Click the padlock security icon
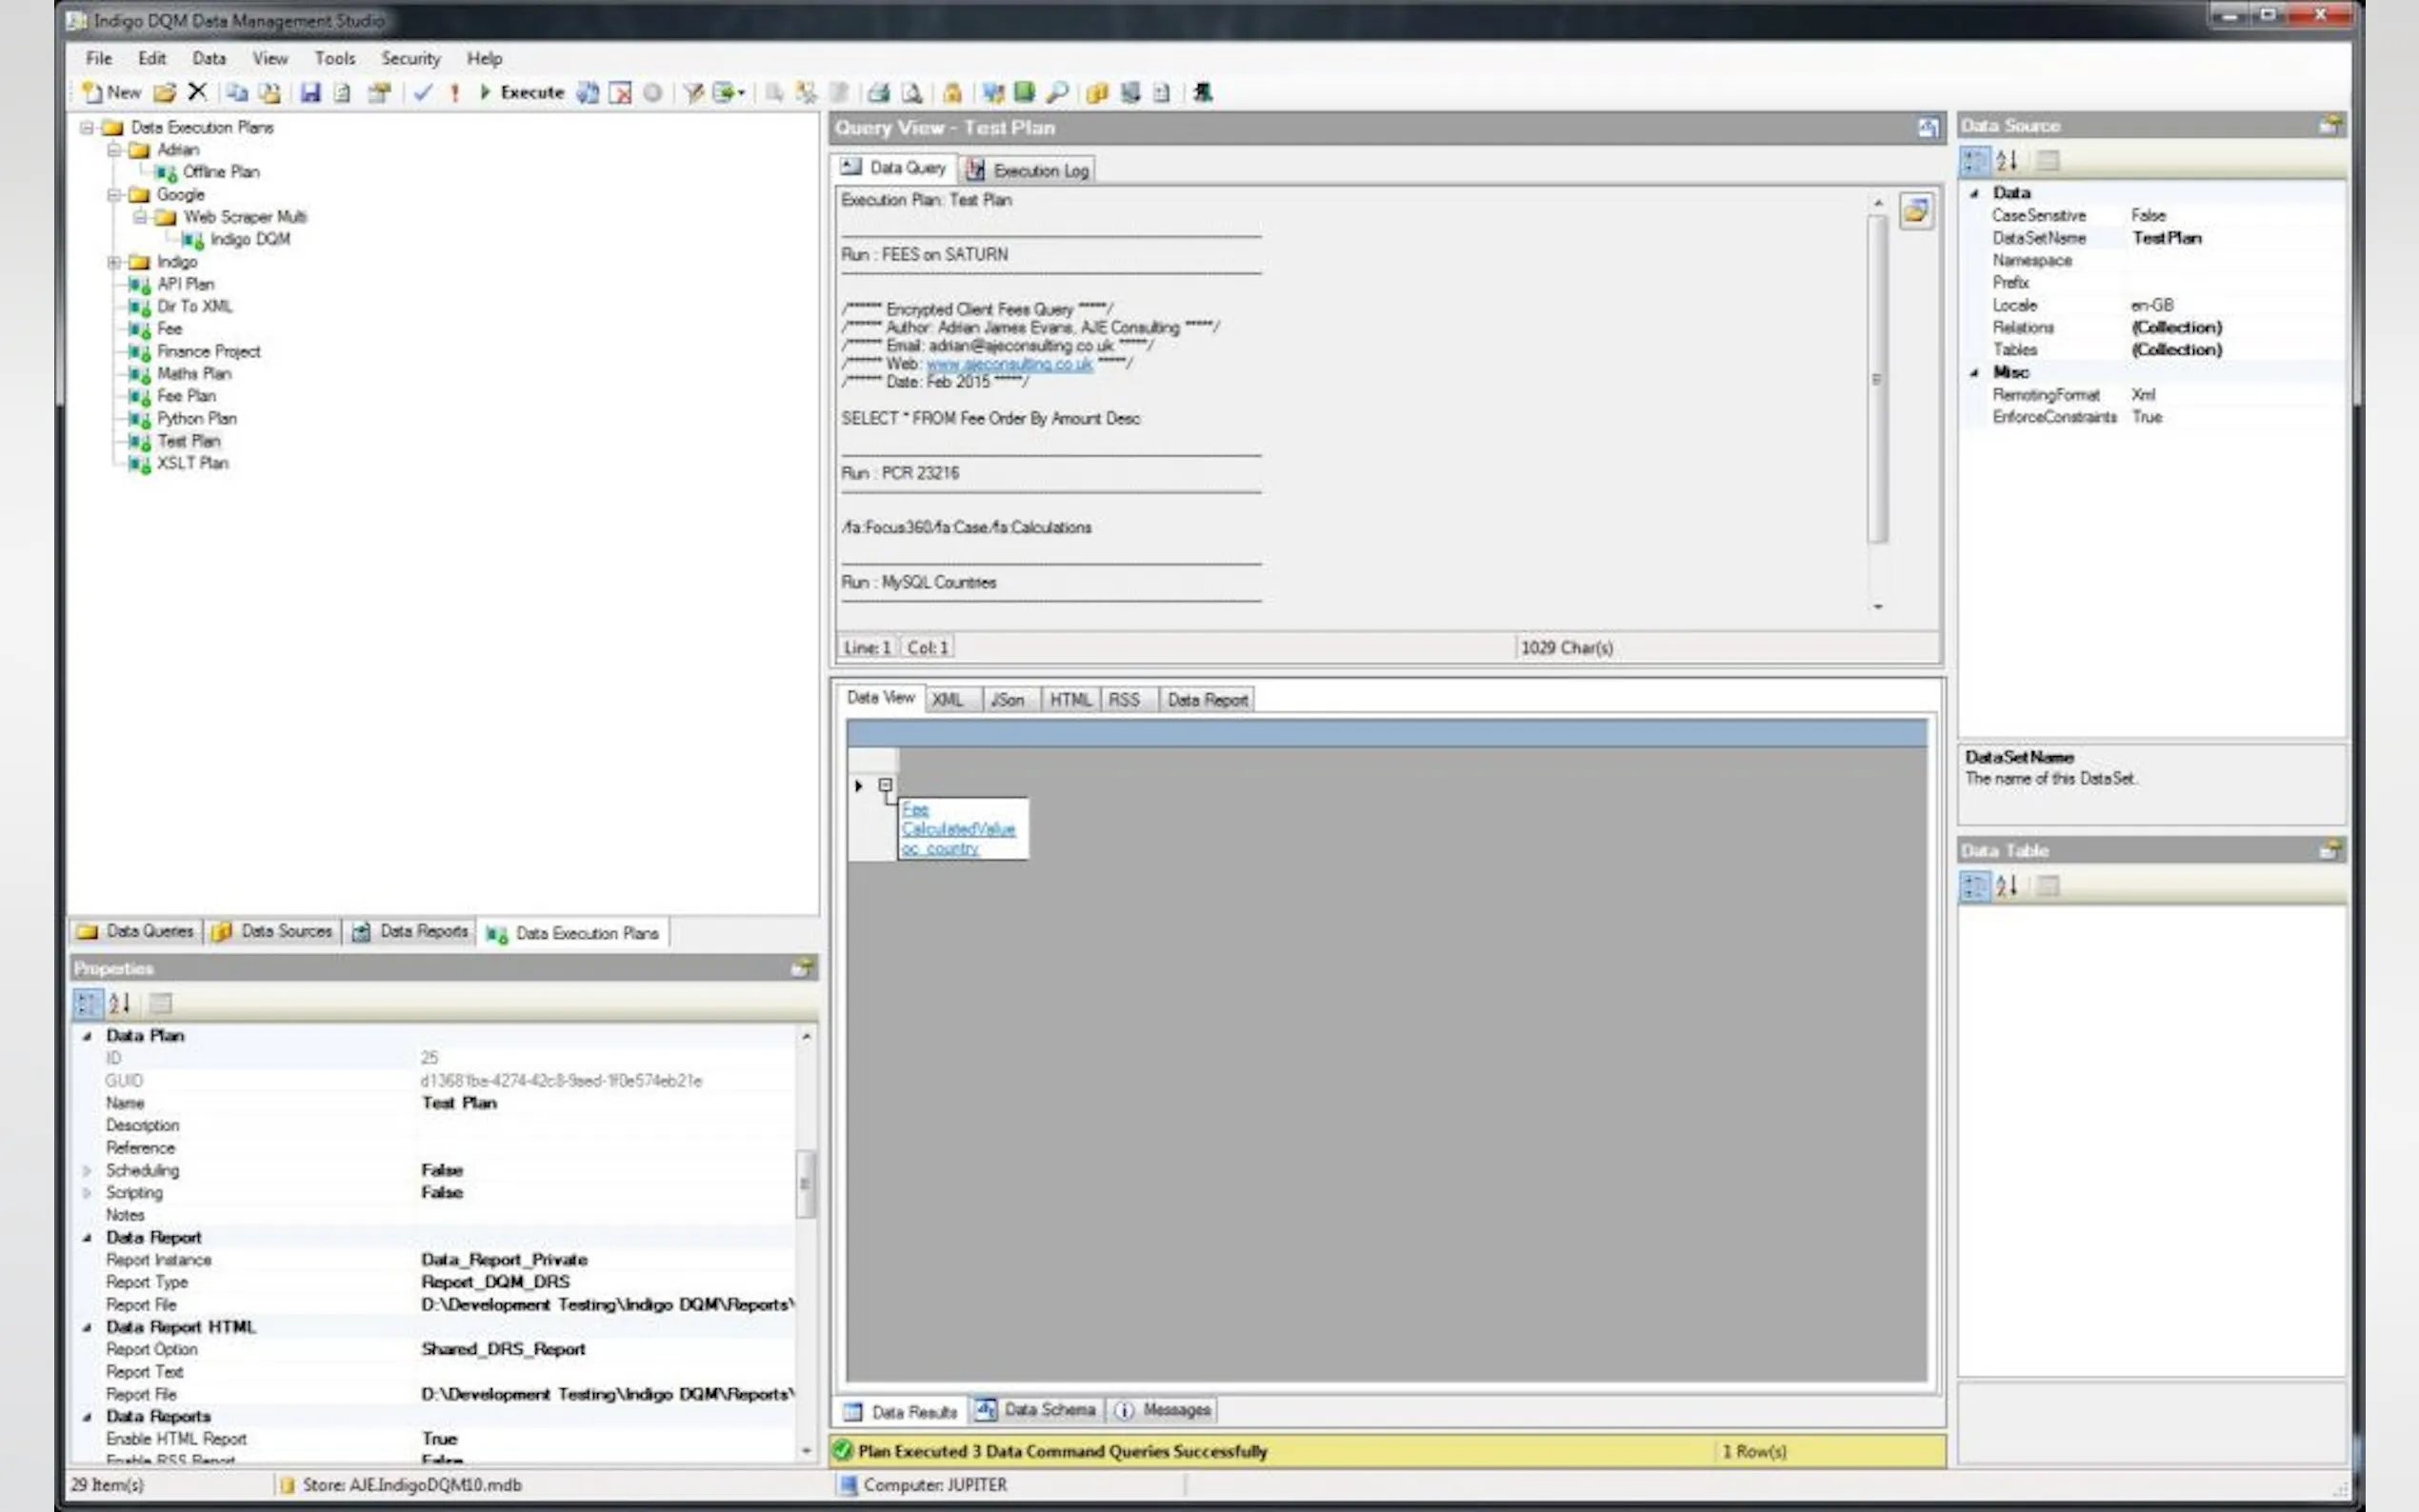This screenshot has width=2419, height=1512. coord(952,93)
